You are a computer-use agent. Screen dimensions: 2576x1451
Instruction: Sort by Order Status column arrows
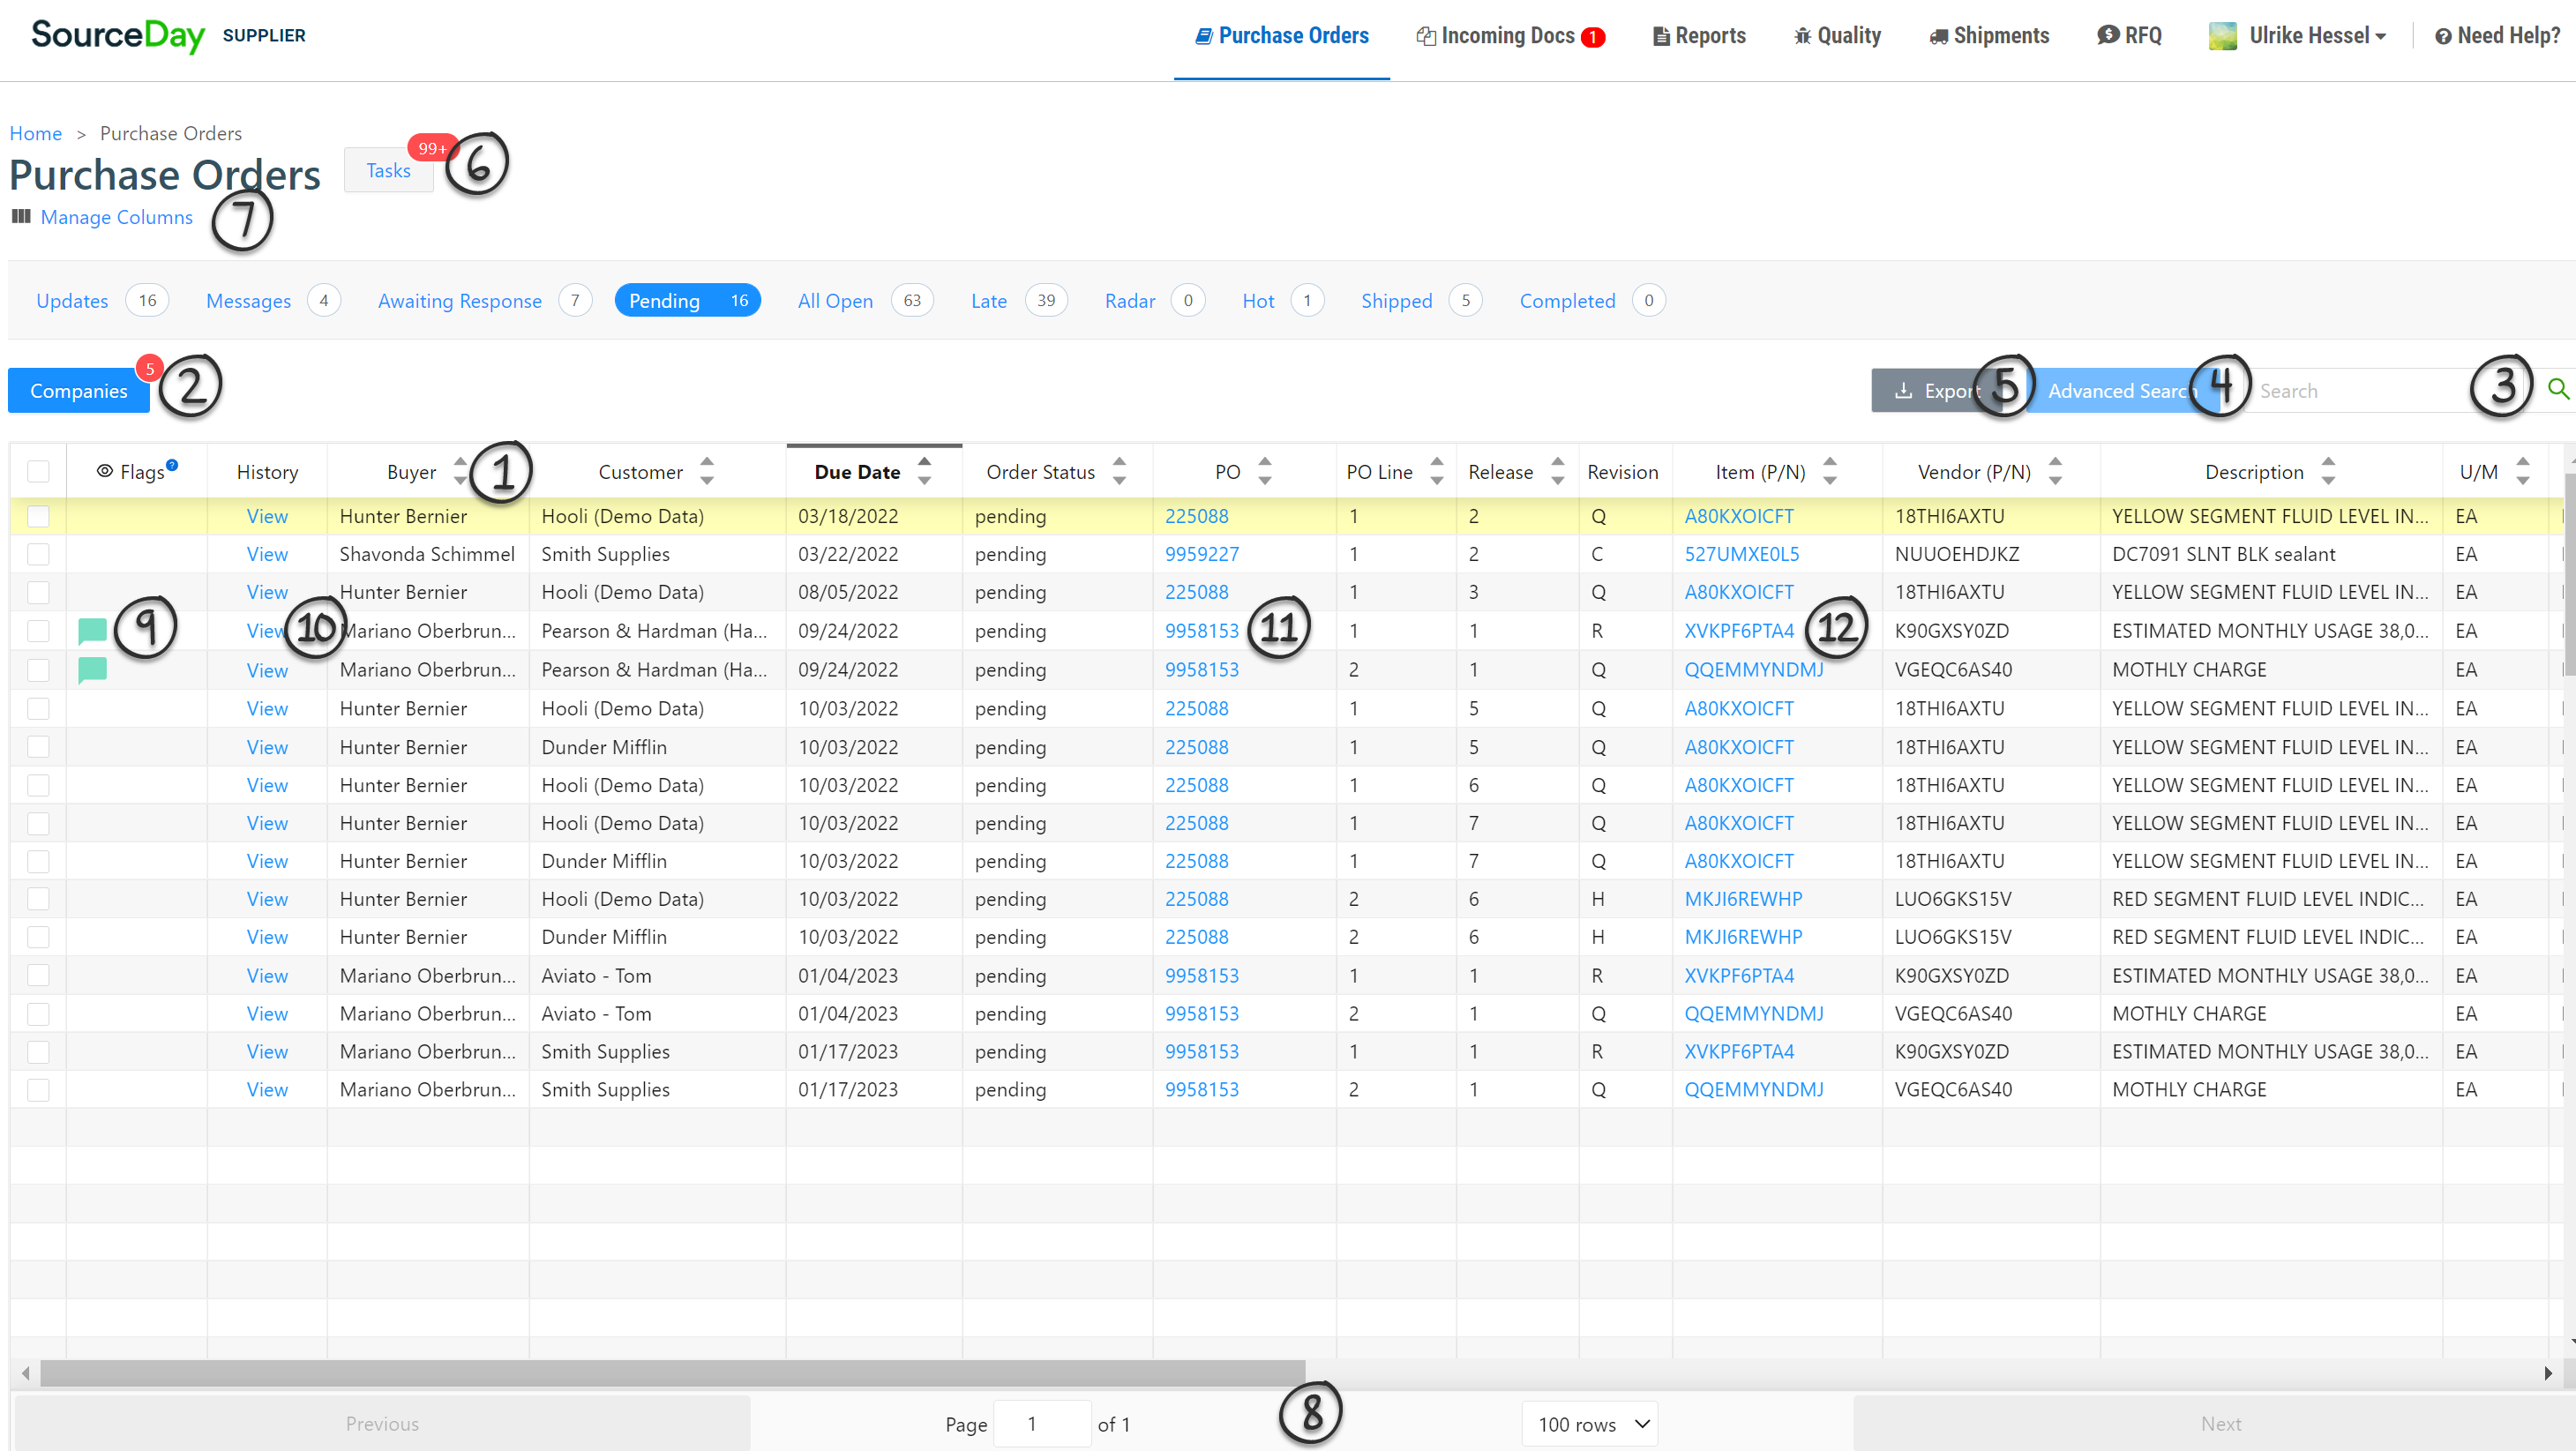click(x=1119, y=471)
